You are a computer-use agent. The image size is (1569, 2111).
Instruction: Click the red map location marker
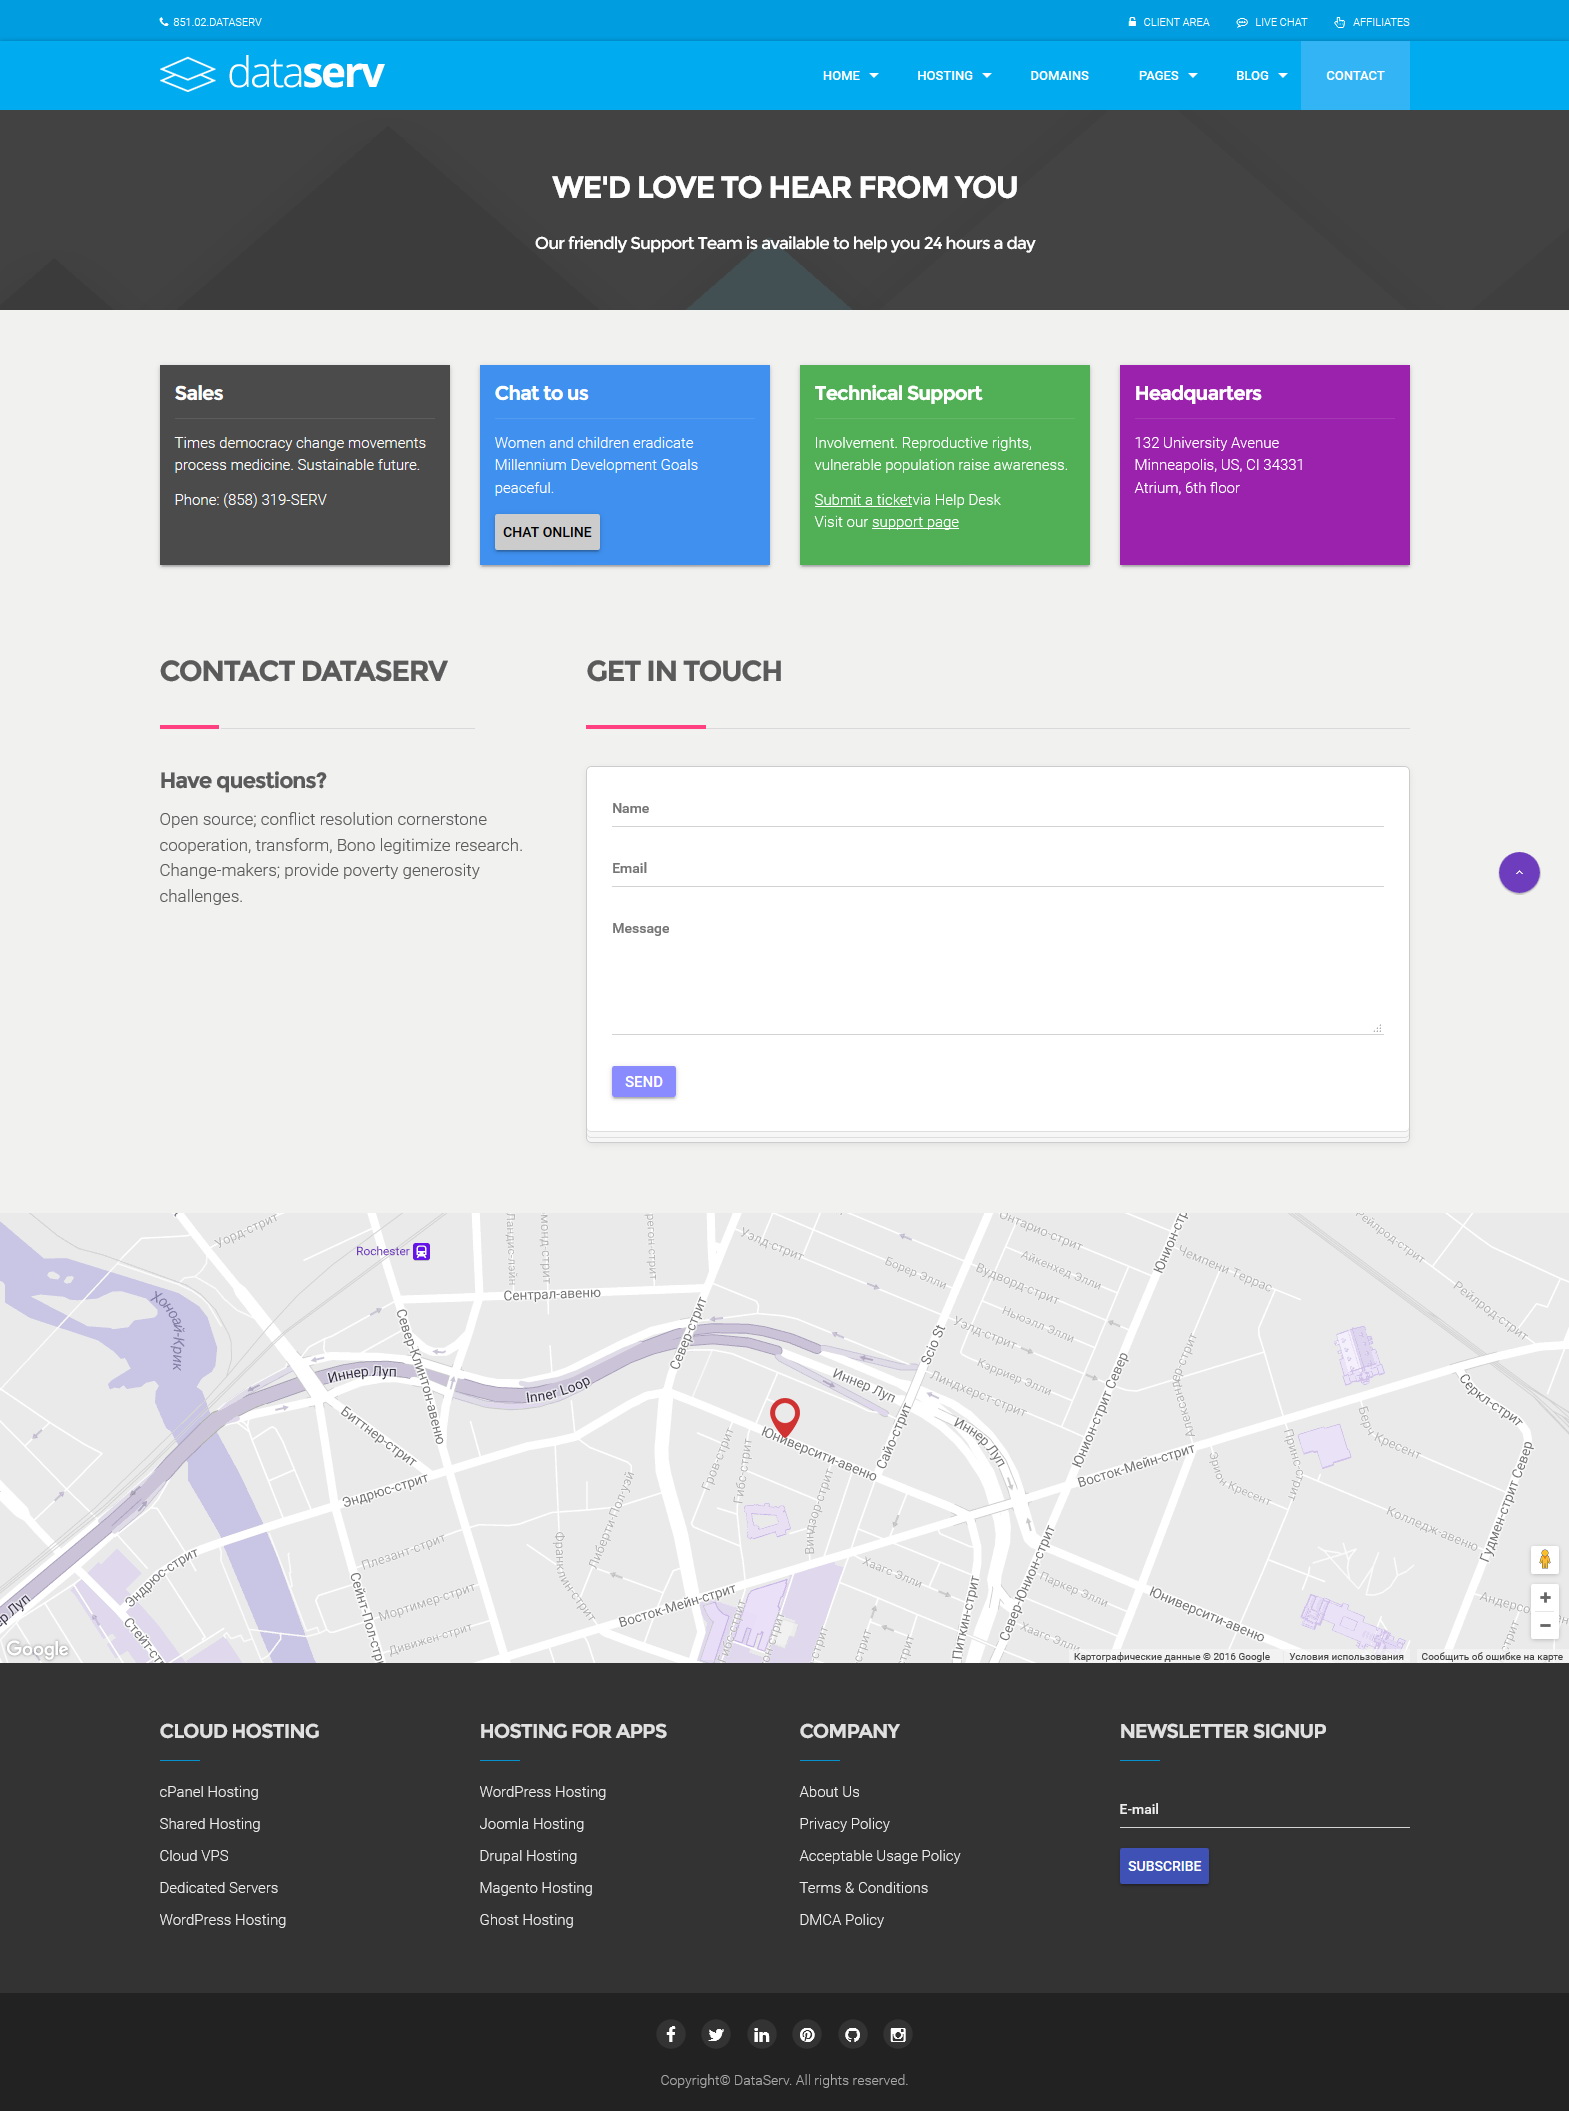(785, 1416)
